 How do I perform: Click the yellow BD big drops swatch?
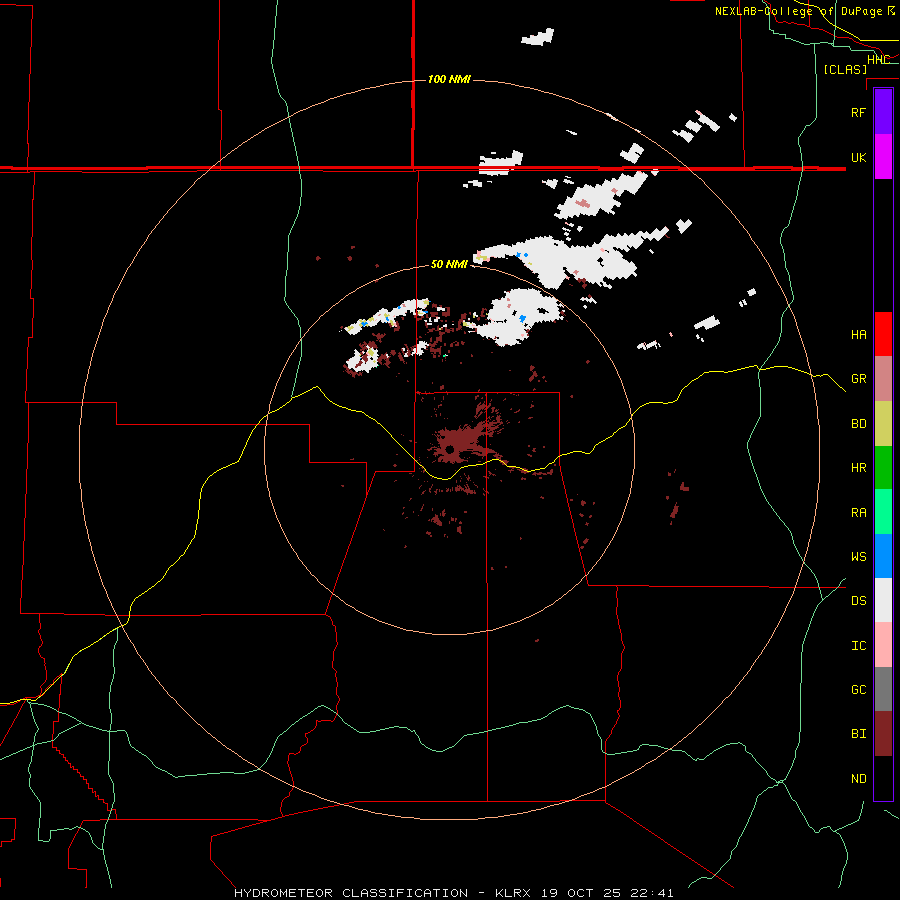point(883,424)
